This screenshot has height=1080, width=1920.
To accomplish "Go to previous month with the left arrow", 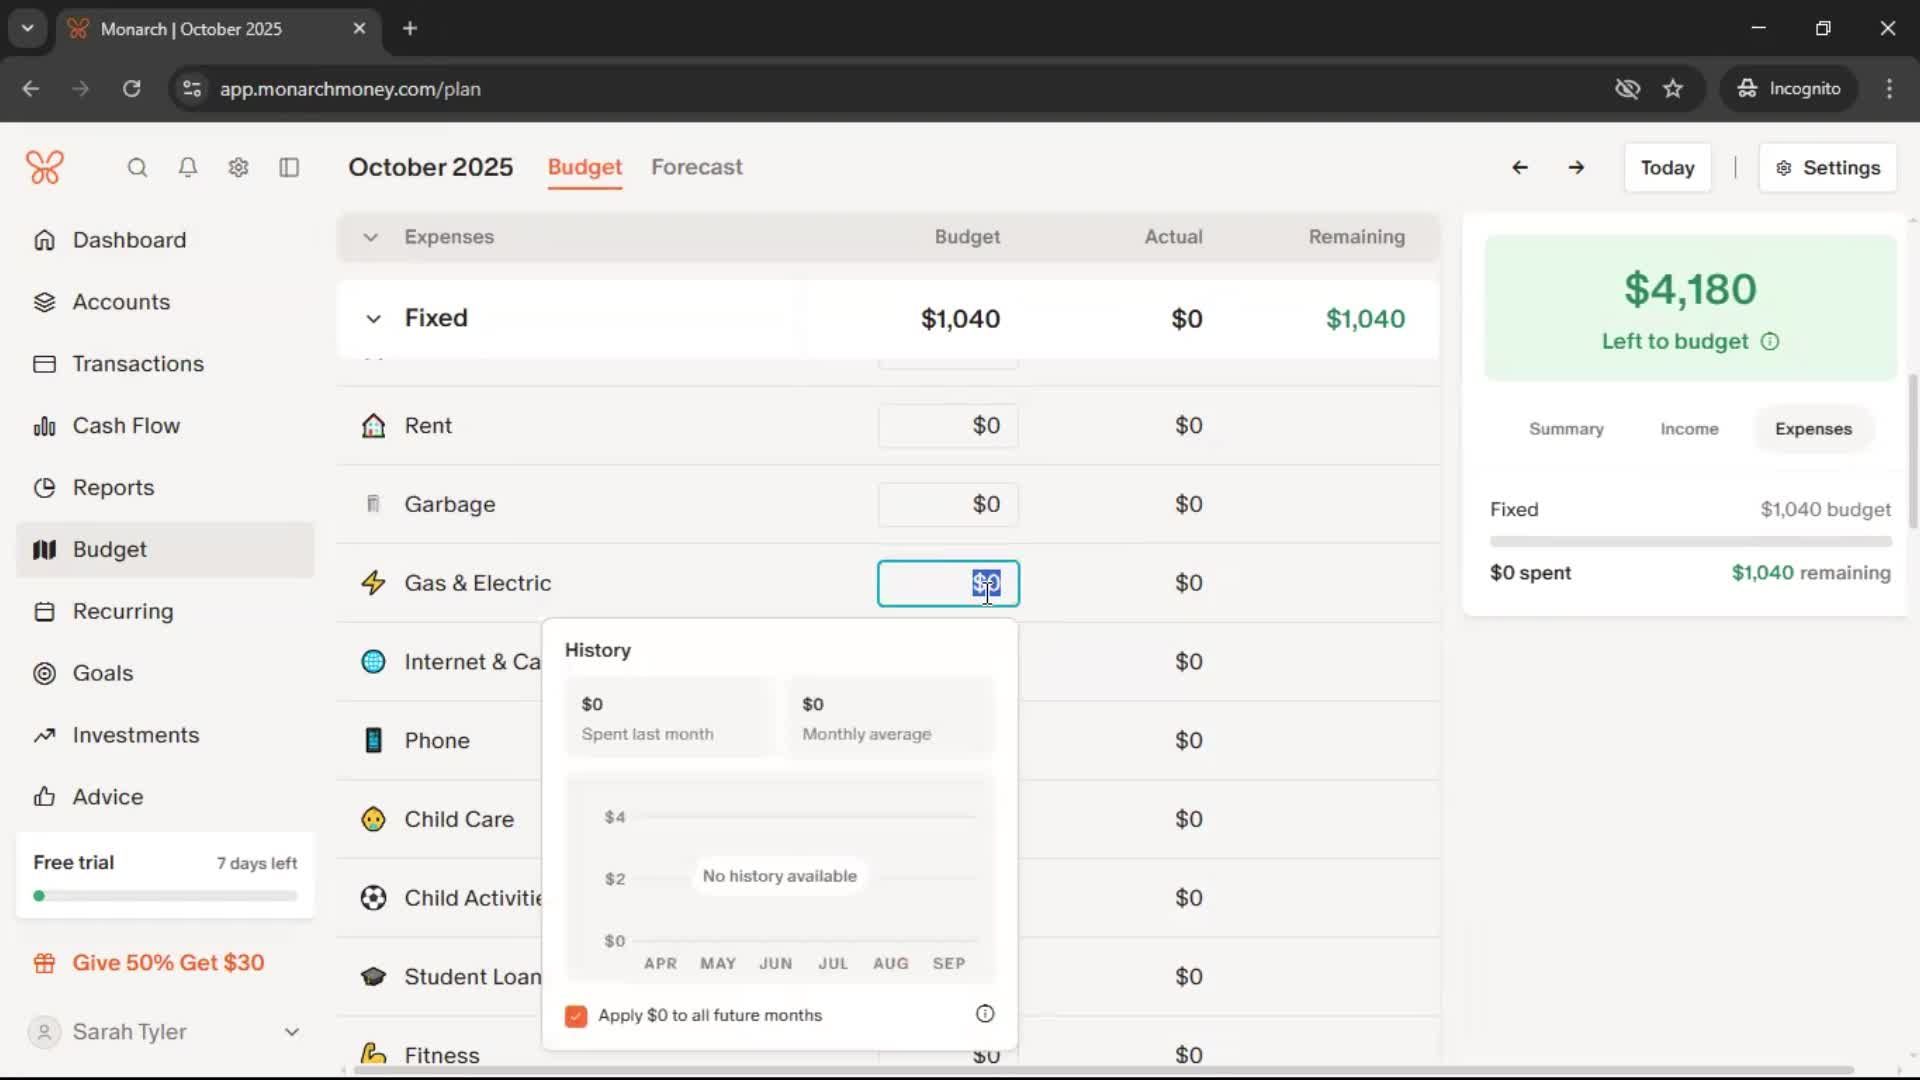I will [1520, 167].
